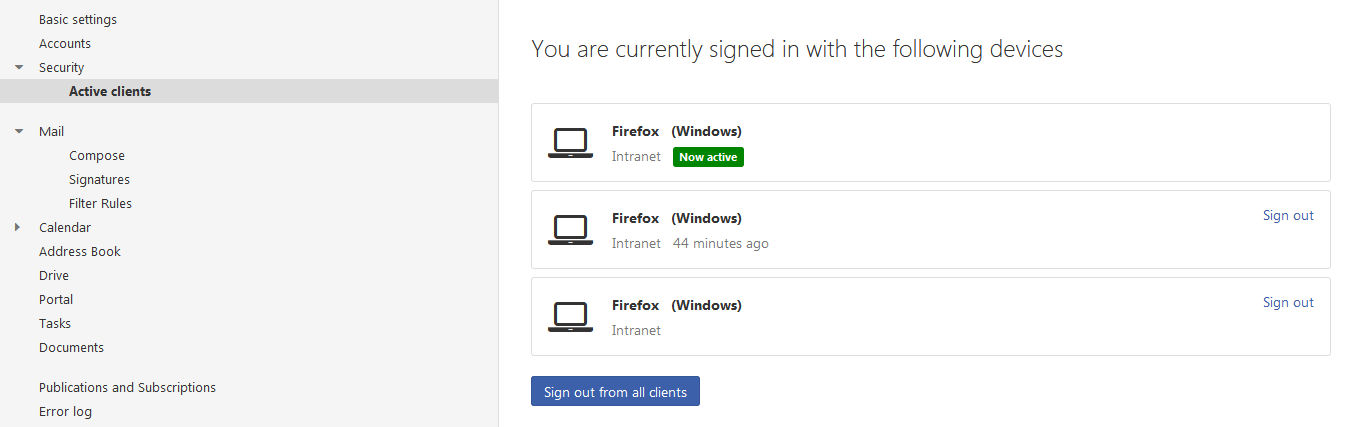Viewport: 1371px width, 427px height.
Task: Open Compose settings under Mail
Action: click(x=97, y=156)
